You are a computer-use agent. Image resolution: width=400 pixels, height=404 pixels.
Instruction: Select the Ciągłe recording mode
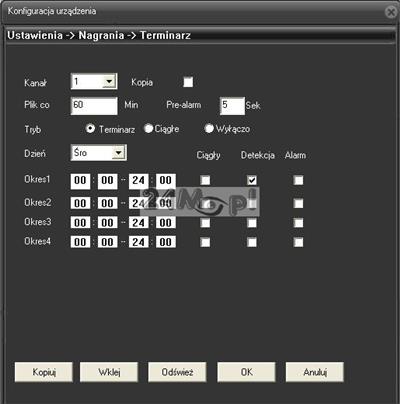click(x=148, y=128)
